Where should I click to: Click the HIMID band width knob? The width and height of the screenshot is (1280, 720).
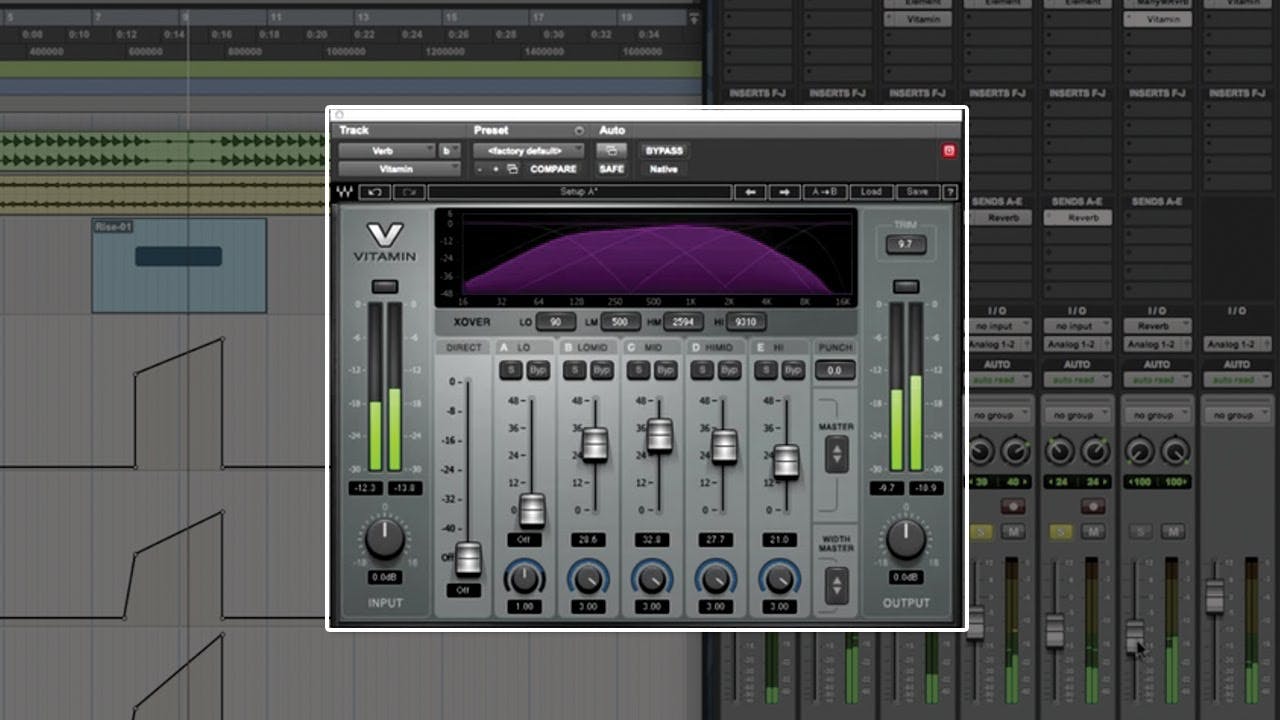click(716, 577)
